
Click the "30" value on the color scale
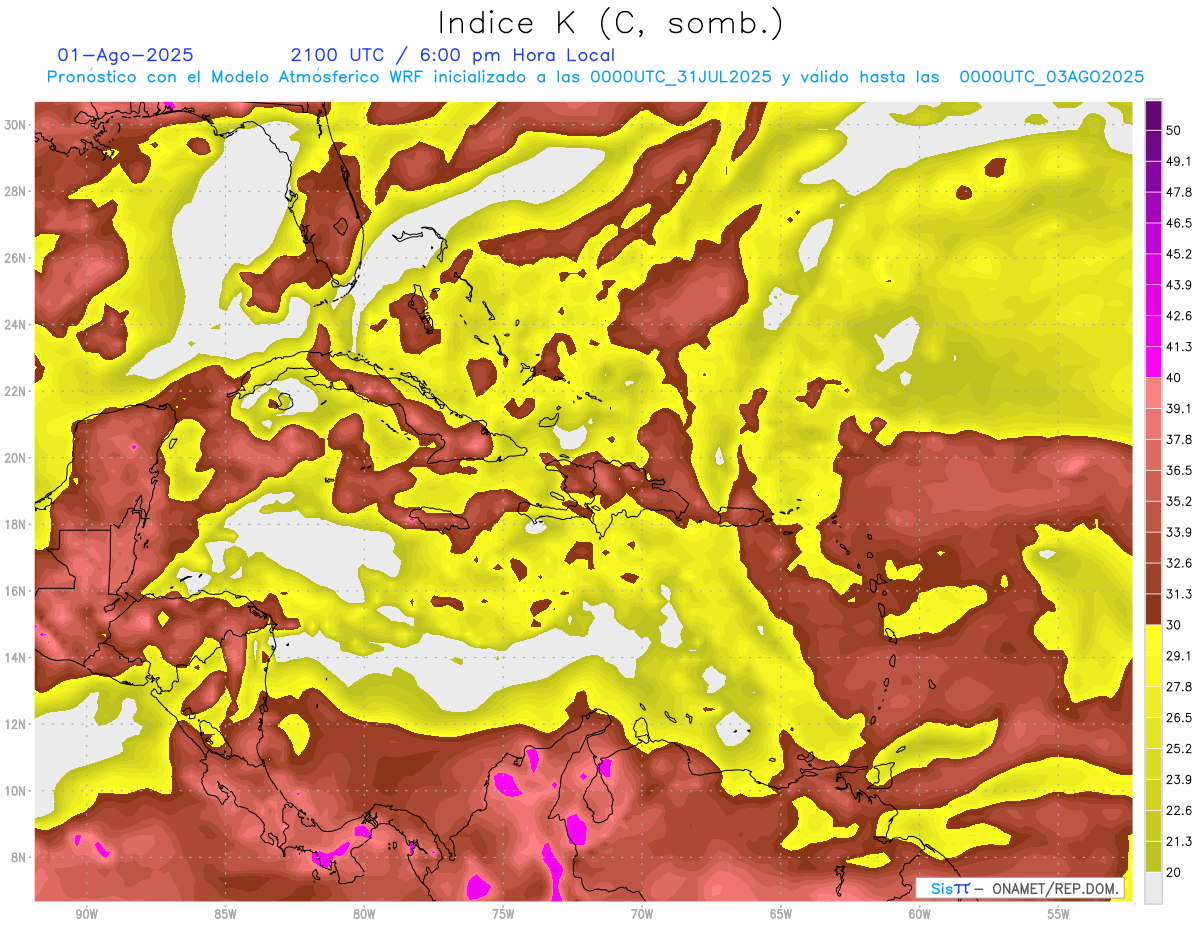(1174, 625)
